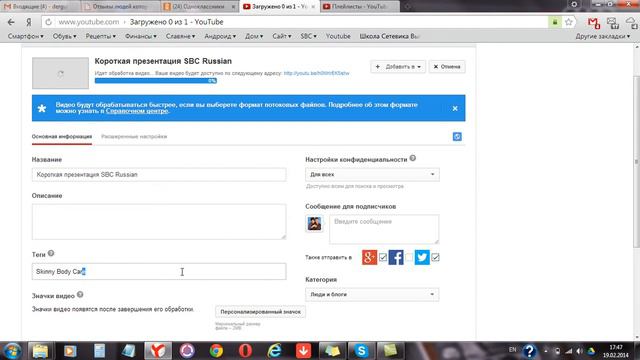This screenshot has height=360, width=640.
Task: Click the Twitter share icon
Action: (x=422, y=258)
